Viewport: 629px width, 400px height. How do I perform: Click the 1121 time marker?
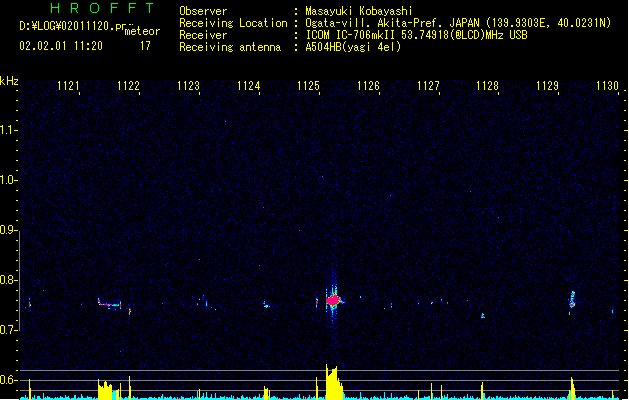click(x=68, y=86)
